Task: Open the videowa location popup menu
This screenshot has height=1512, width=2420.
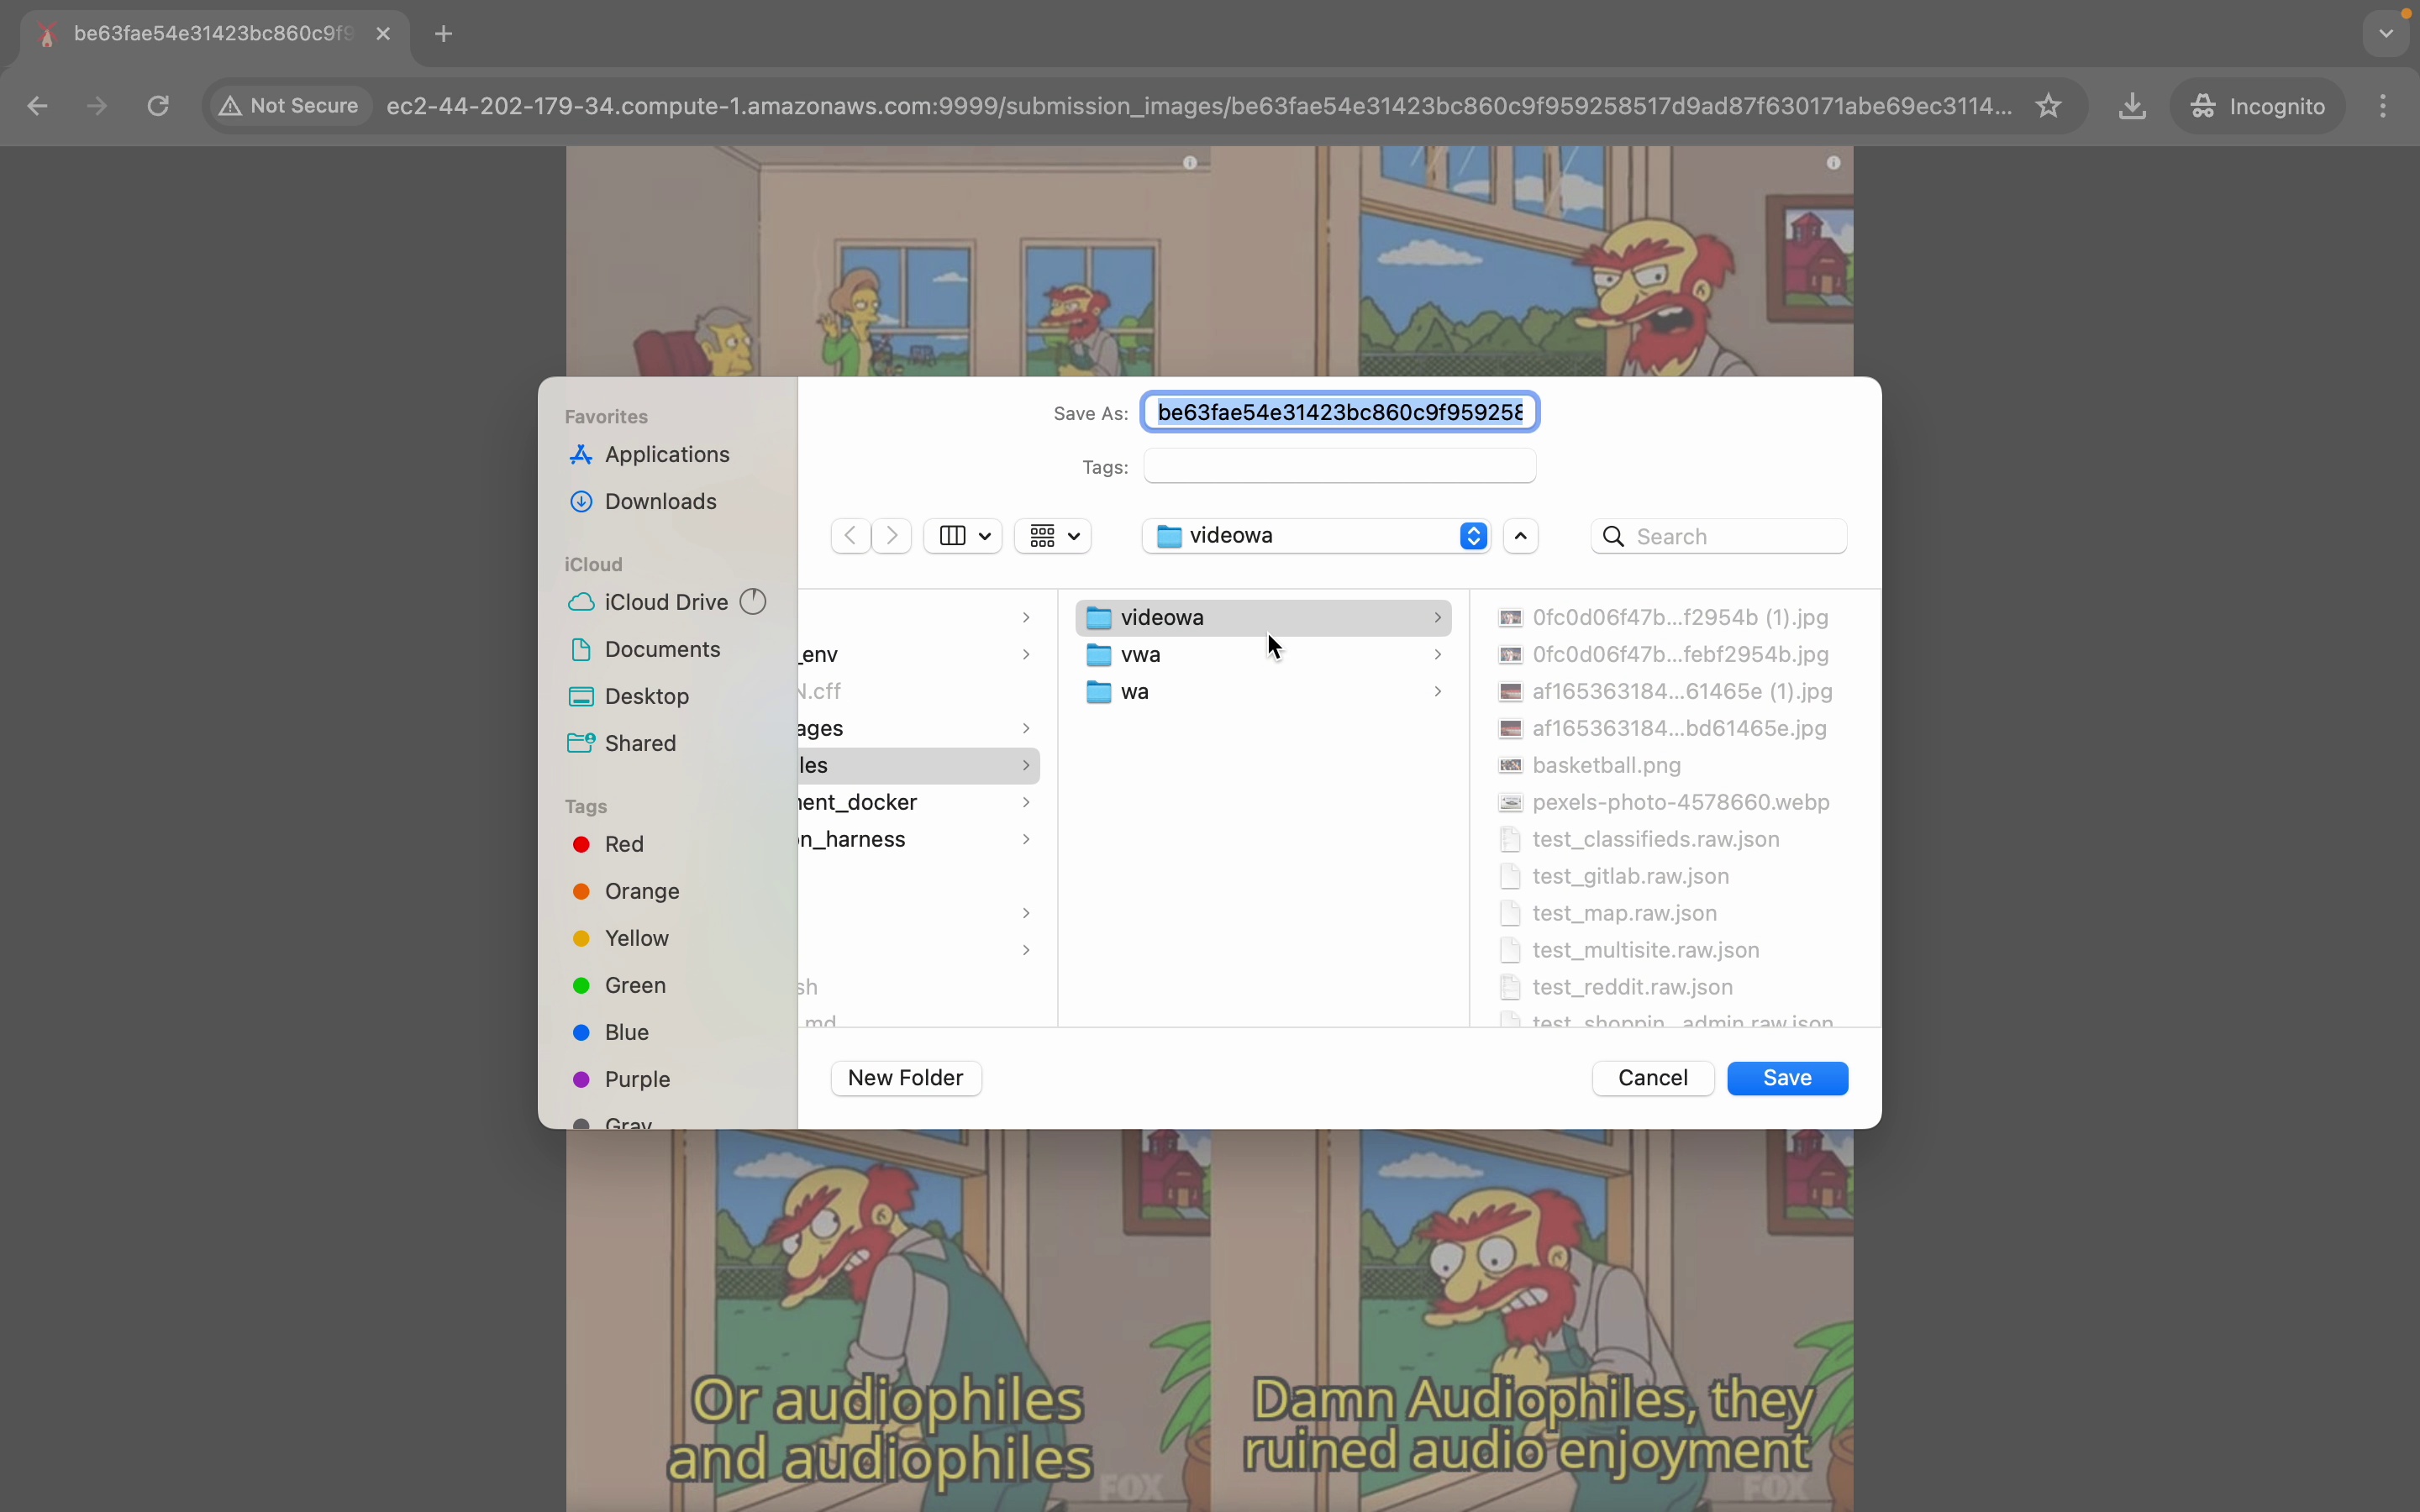Action: click(1315, 536)
